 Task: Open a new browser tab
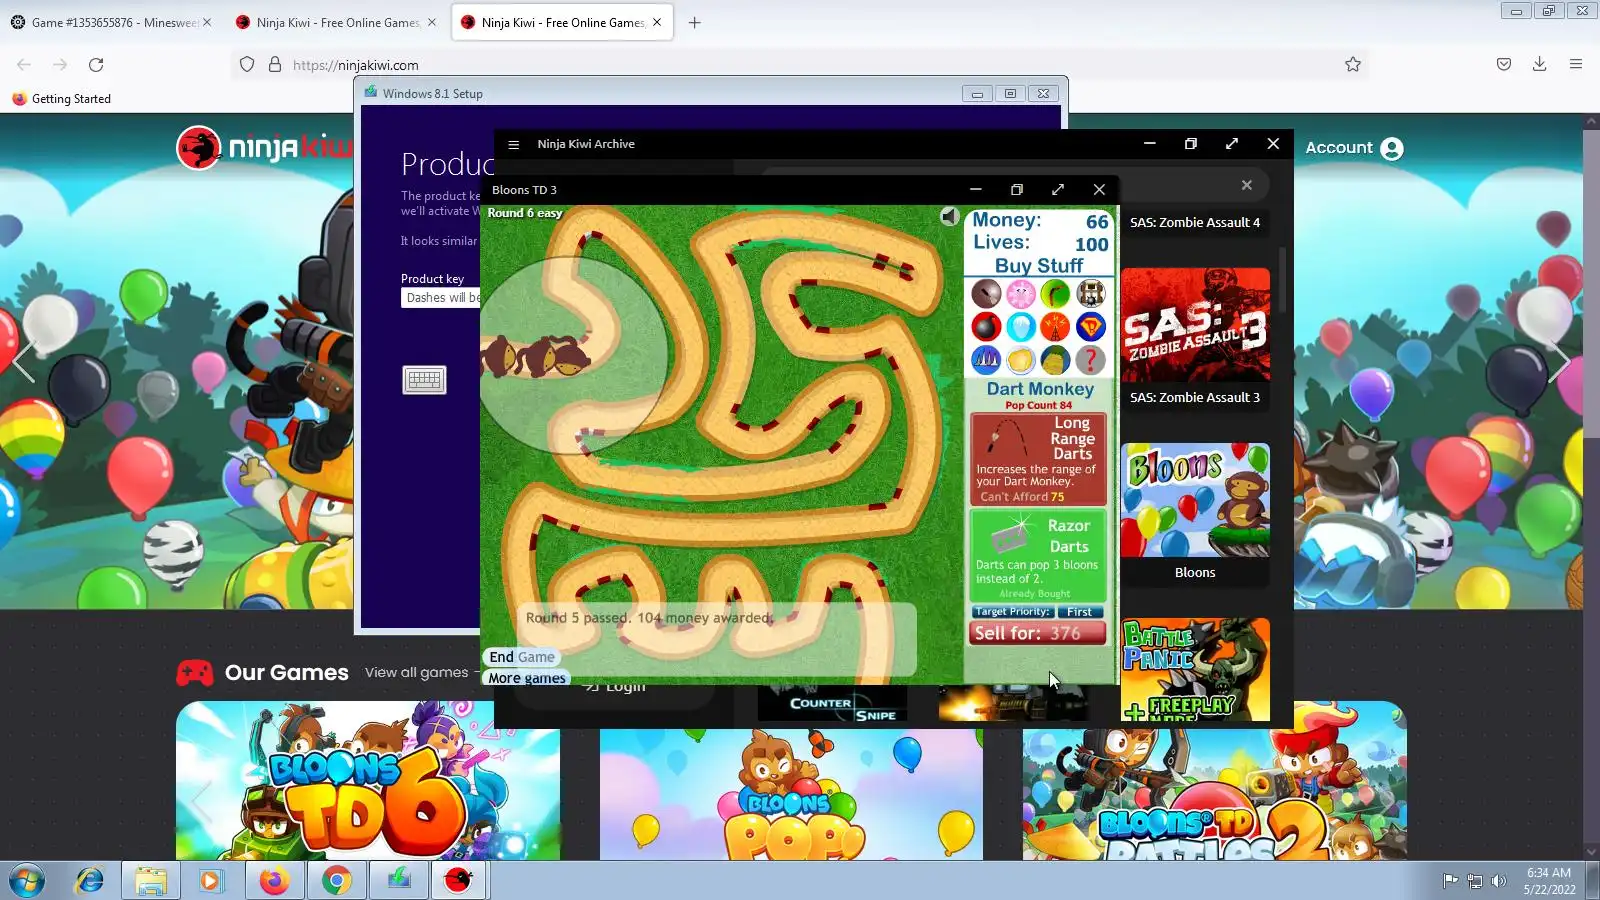[695, 22]
